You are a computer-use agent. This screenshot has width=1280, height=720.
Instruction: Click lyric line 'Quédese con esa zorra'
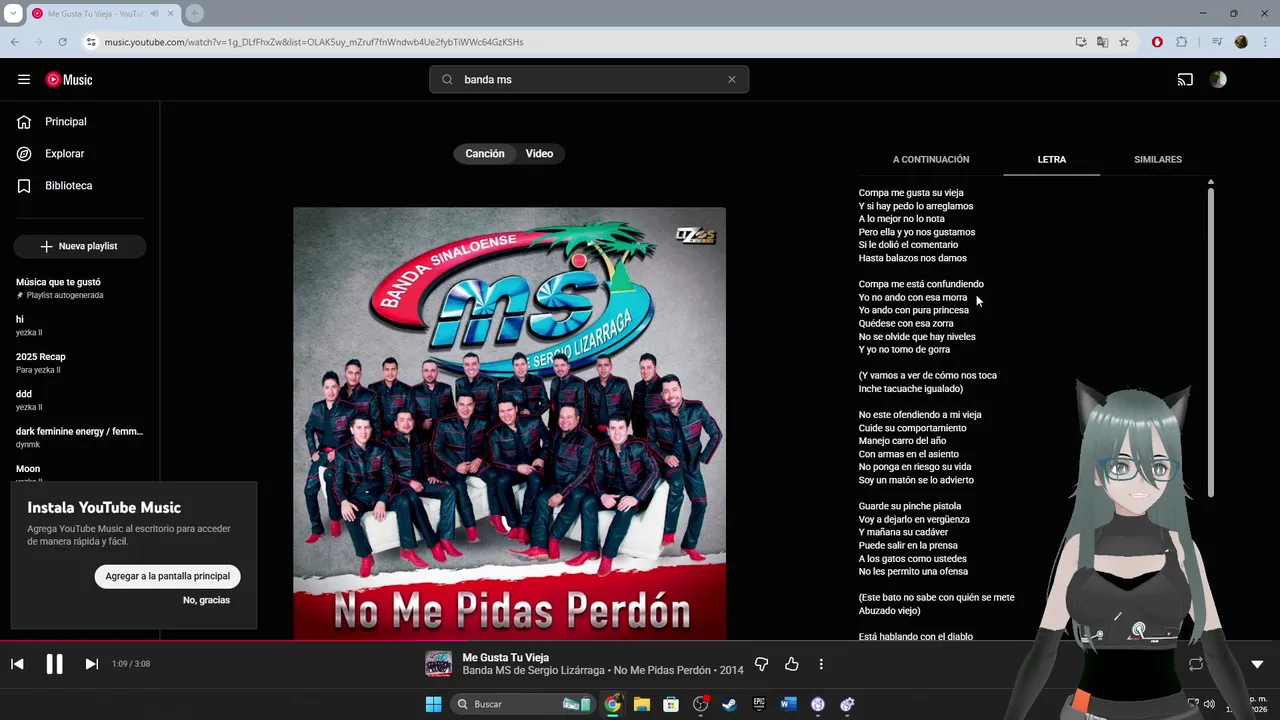(x=906, y=323)
